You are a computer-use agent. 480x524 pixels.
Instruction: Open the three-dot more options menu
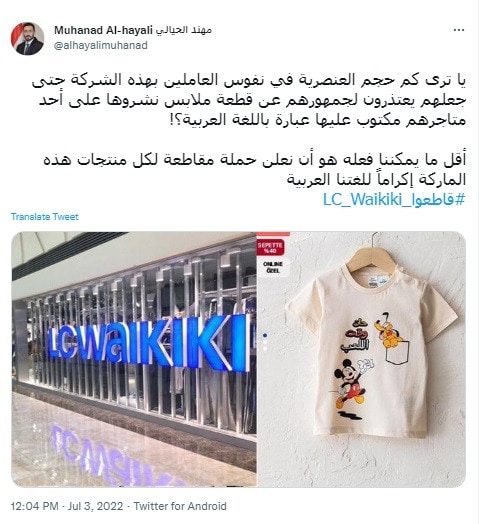[459, 30]
